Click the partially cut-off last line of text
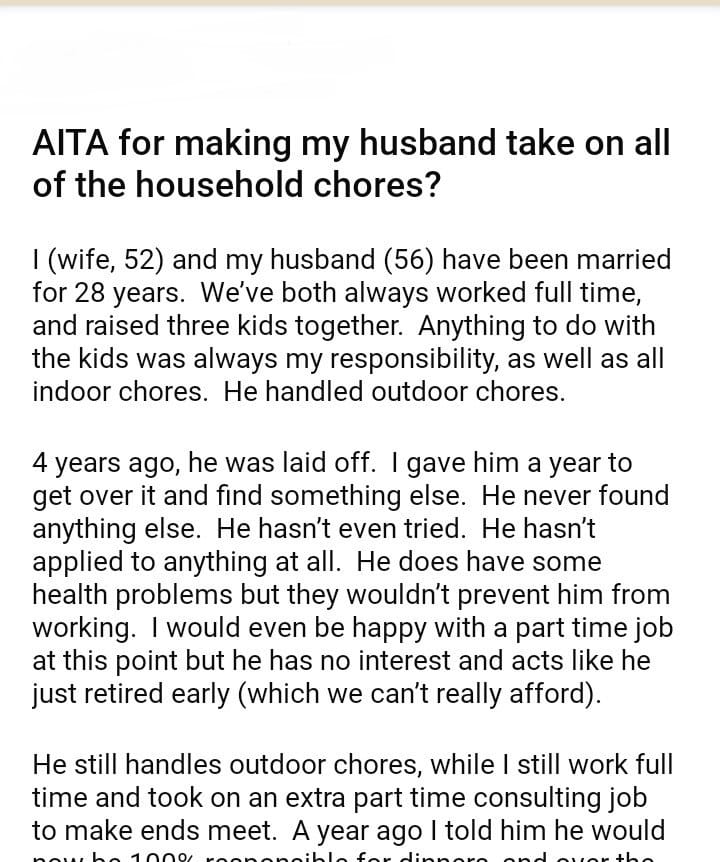Image resolution: width=720 pixels, height=862 pixels. [351, 857]
